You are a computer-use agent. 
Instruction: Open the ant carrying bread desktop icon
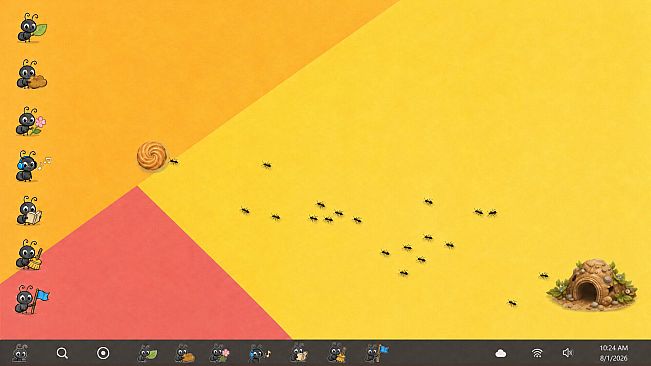click(32, 74)
